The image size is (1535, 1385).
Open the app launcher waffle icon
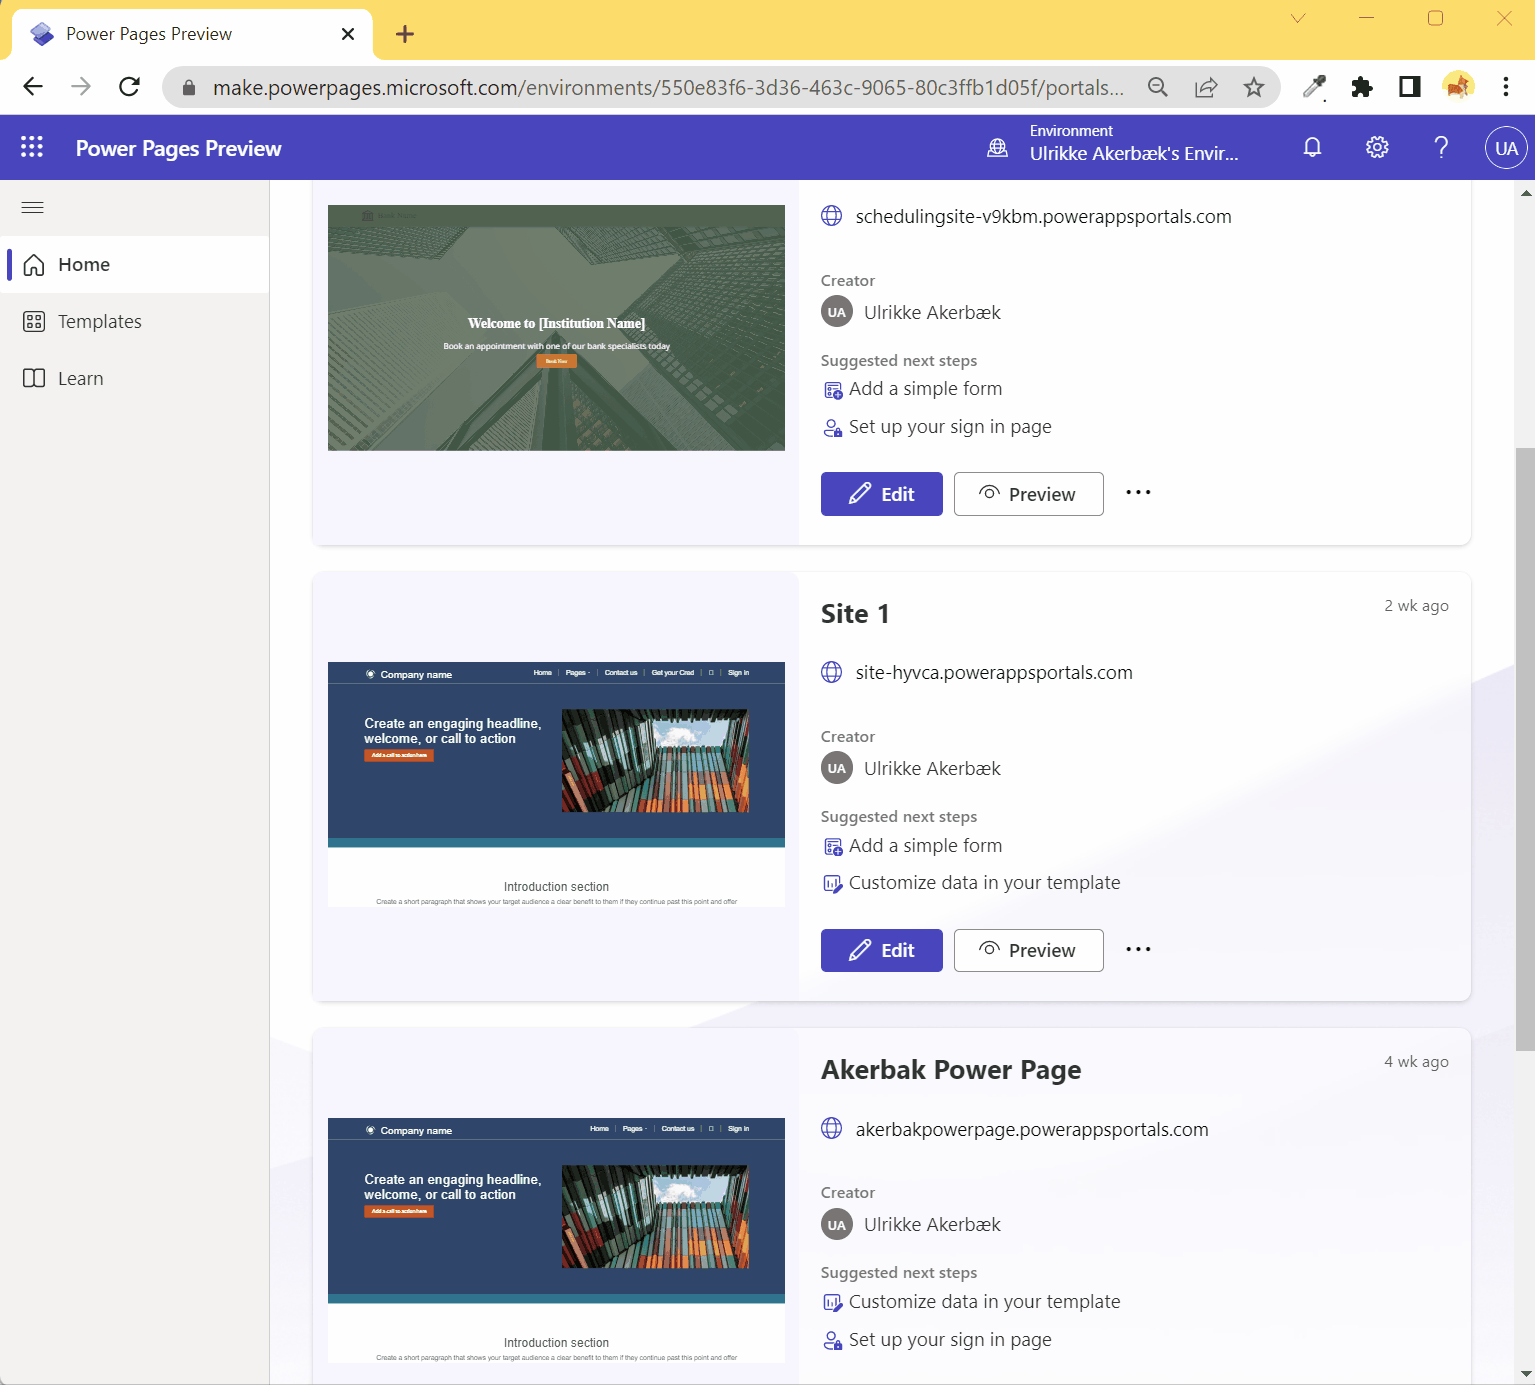point(32,147)
